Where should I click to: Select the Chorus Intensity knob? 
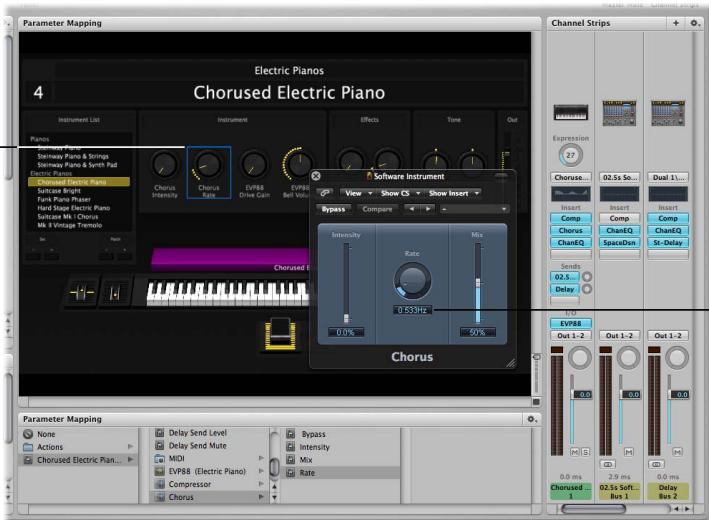(165, 165)
